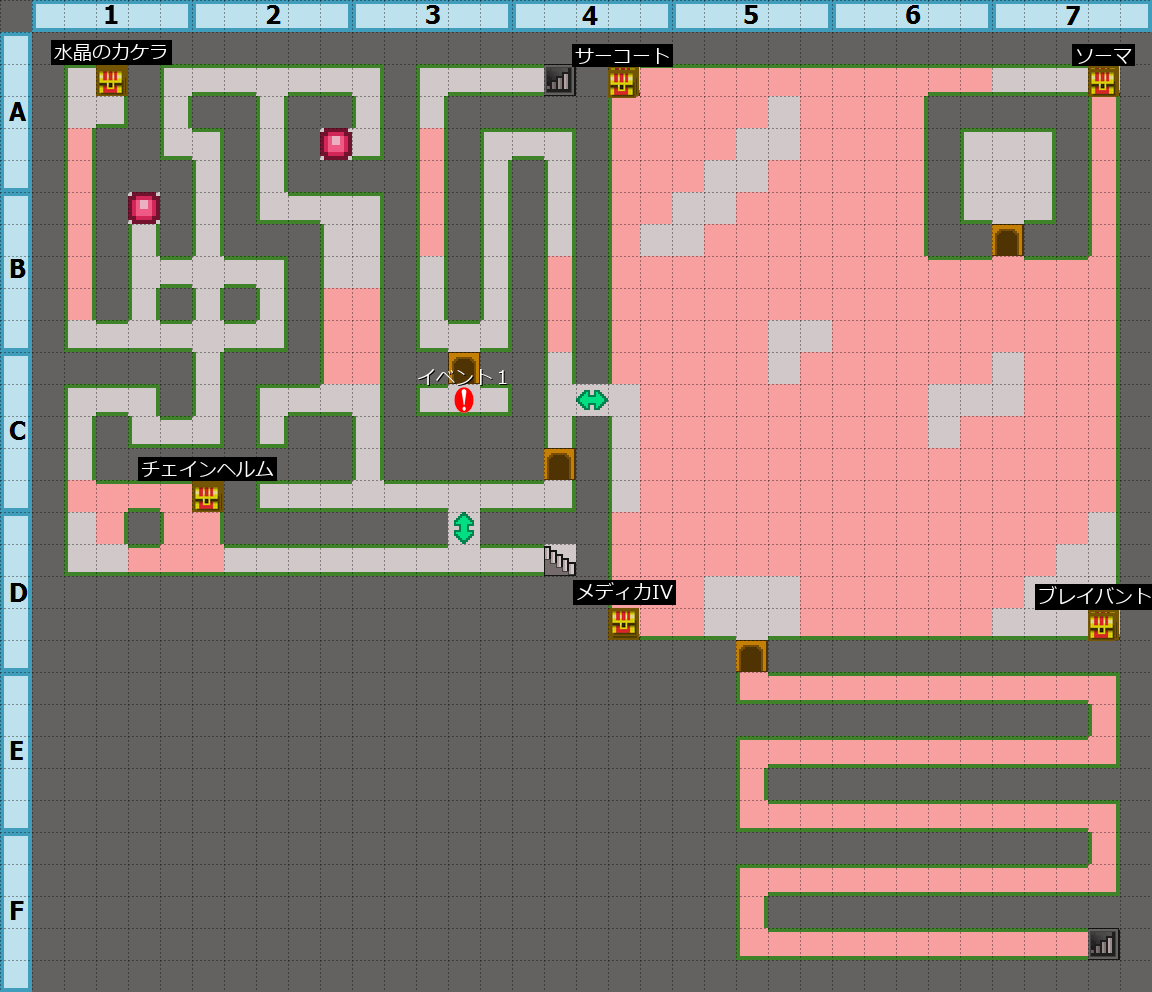Viewport: 1152px width, 992px height.
Task: Click the door directly above the event marker
Action: [464, 367]
